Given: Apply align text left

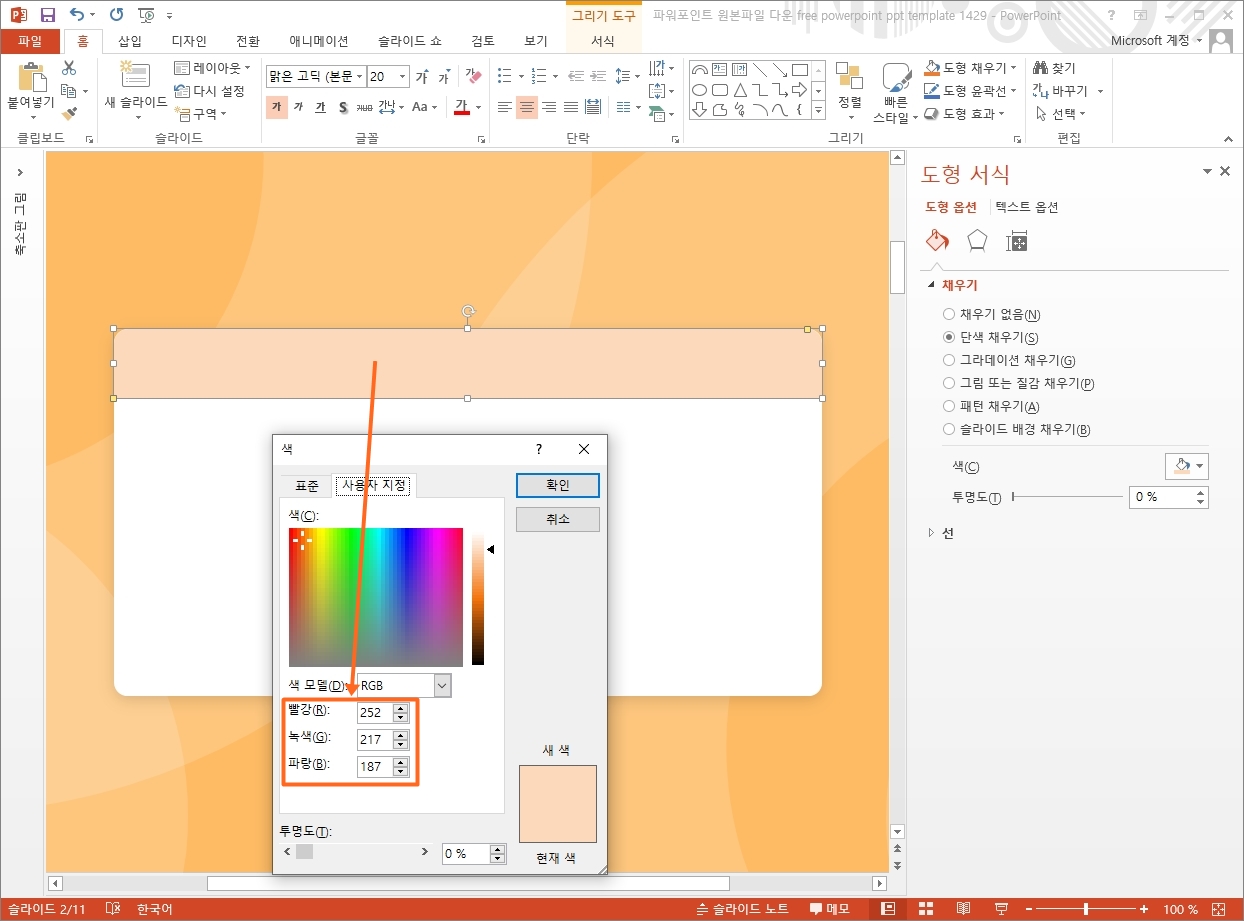Looking at the screenshot, I should tap(505, 107).
